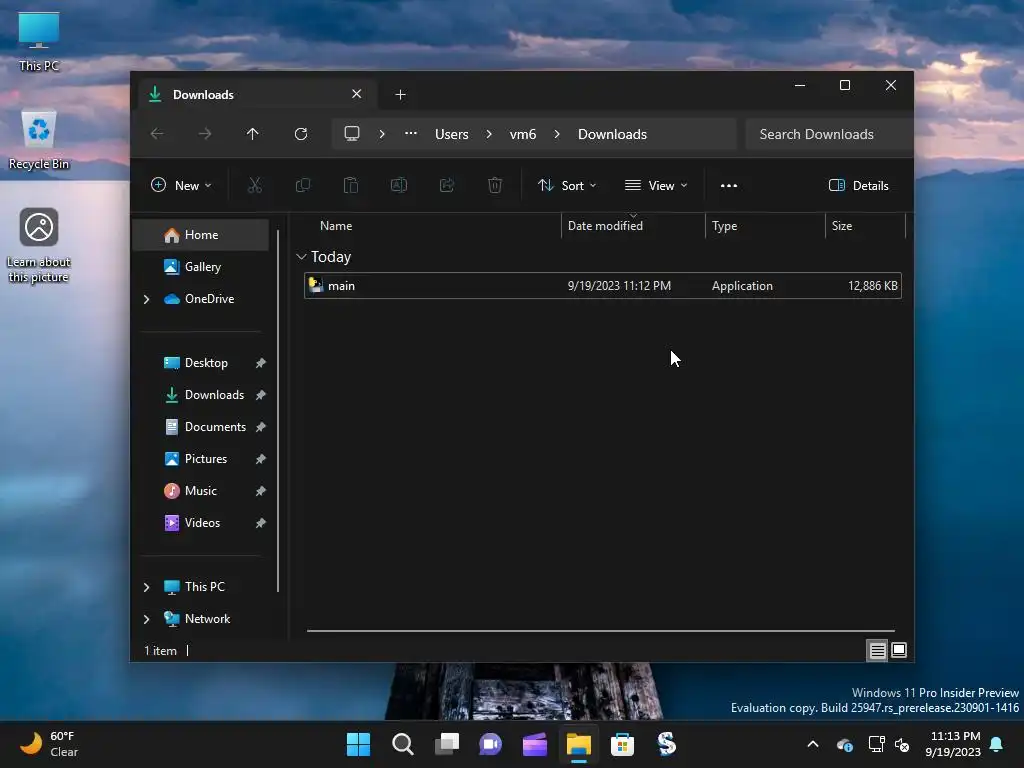
Task: Unpin Music via its pin icon
Action: click(261, 491)
